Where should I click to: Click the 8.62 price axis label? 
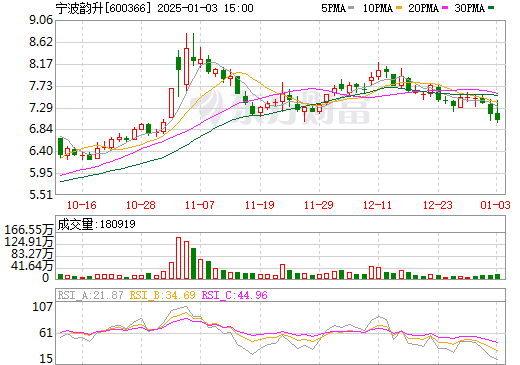coord(41,42)
